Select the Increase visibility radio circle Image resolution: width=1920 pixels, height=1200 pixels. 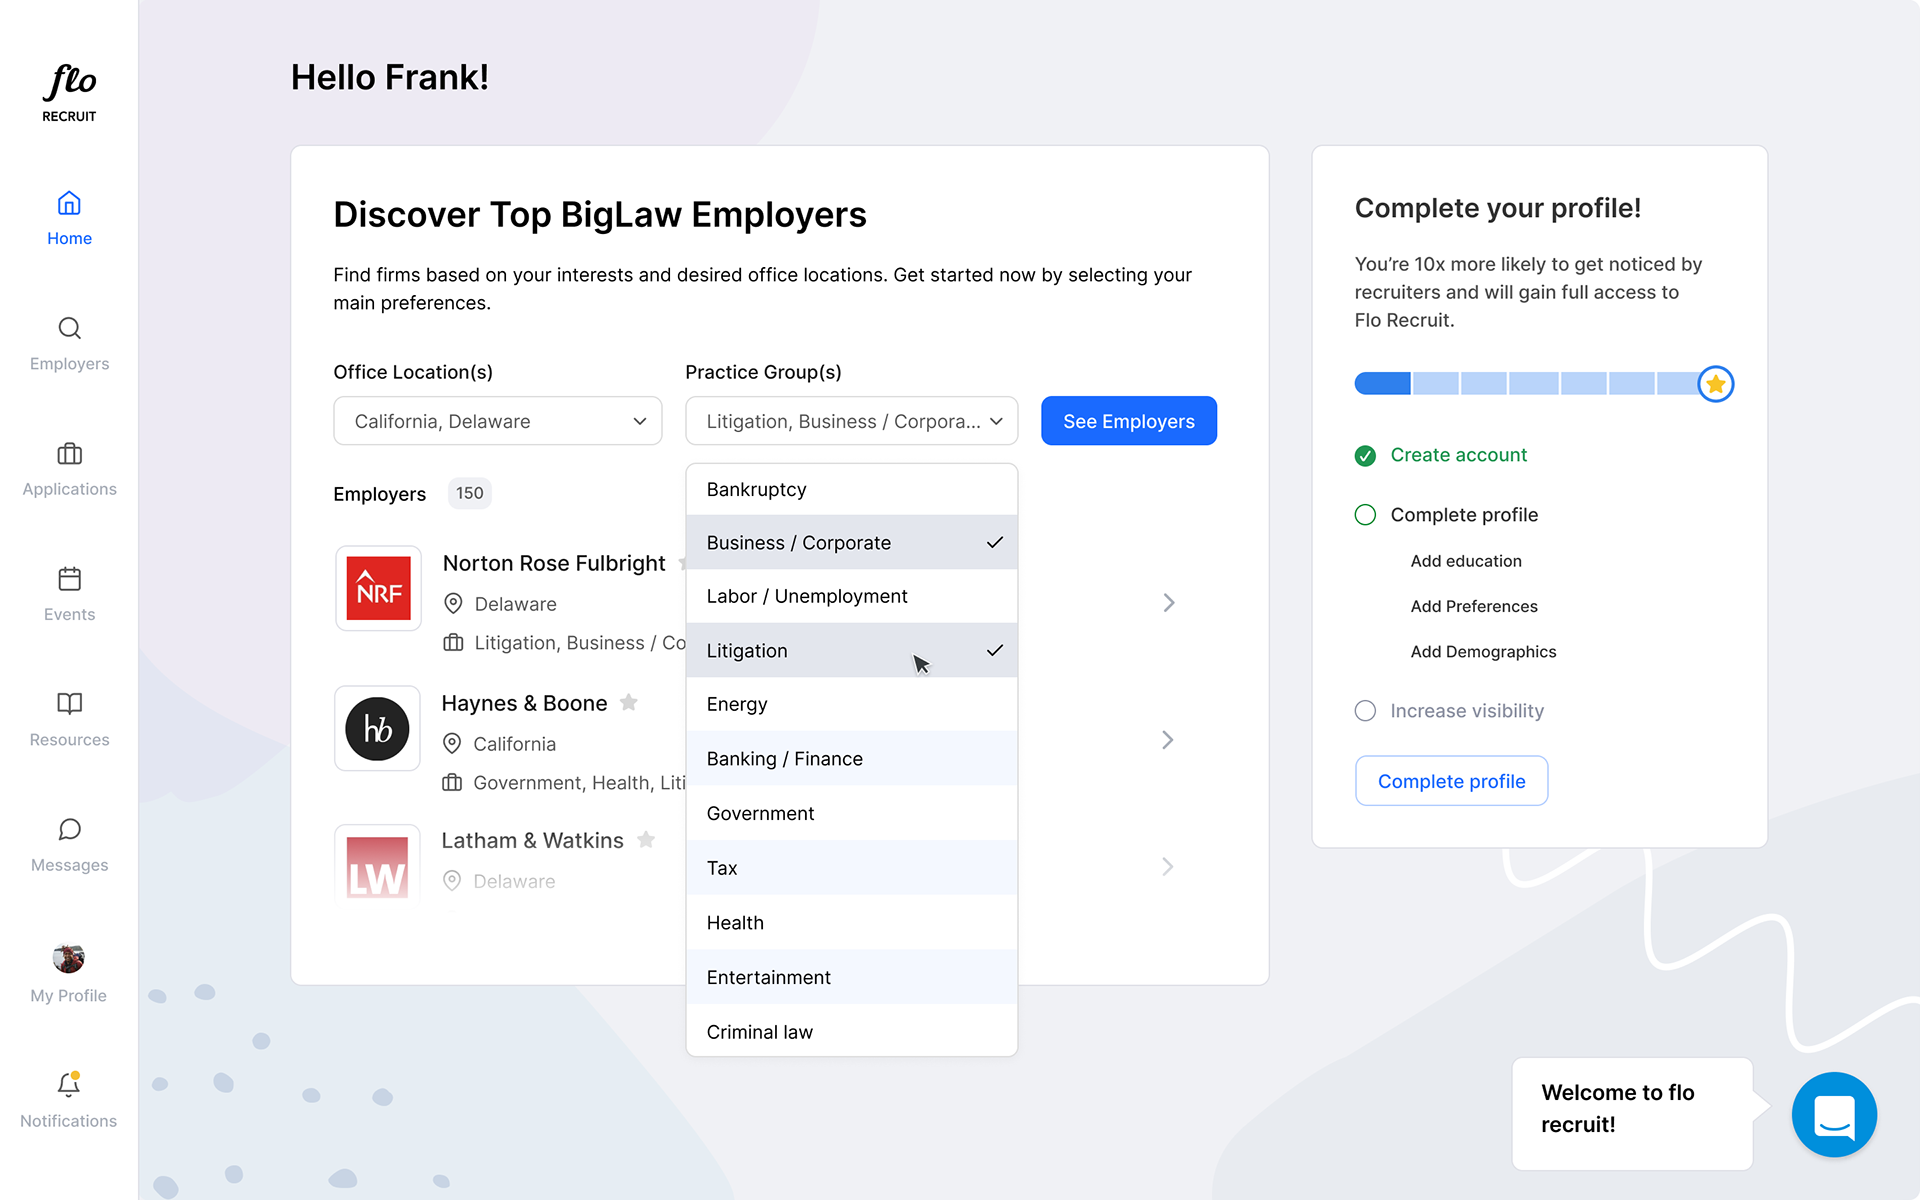coord(1365,711)
